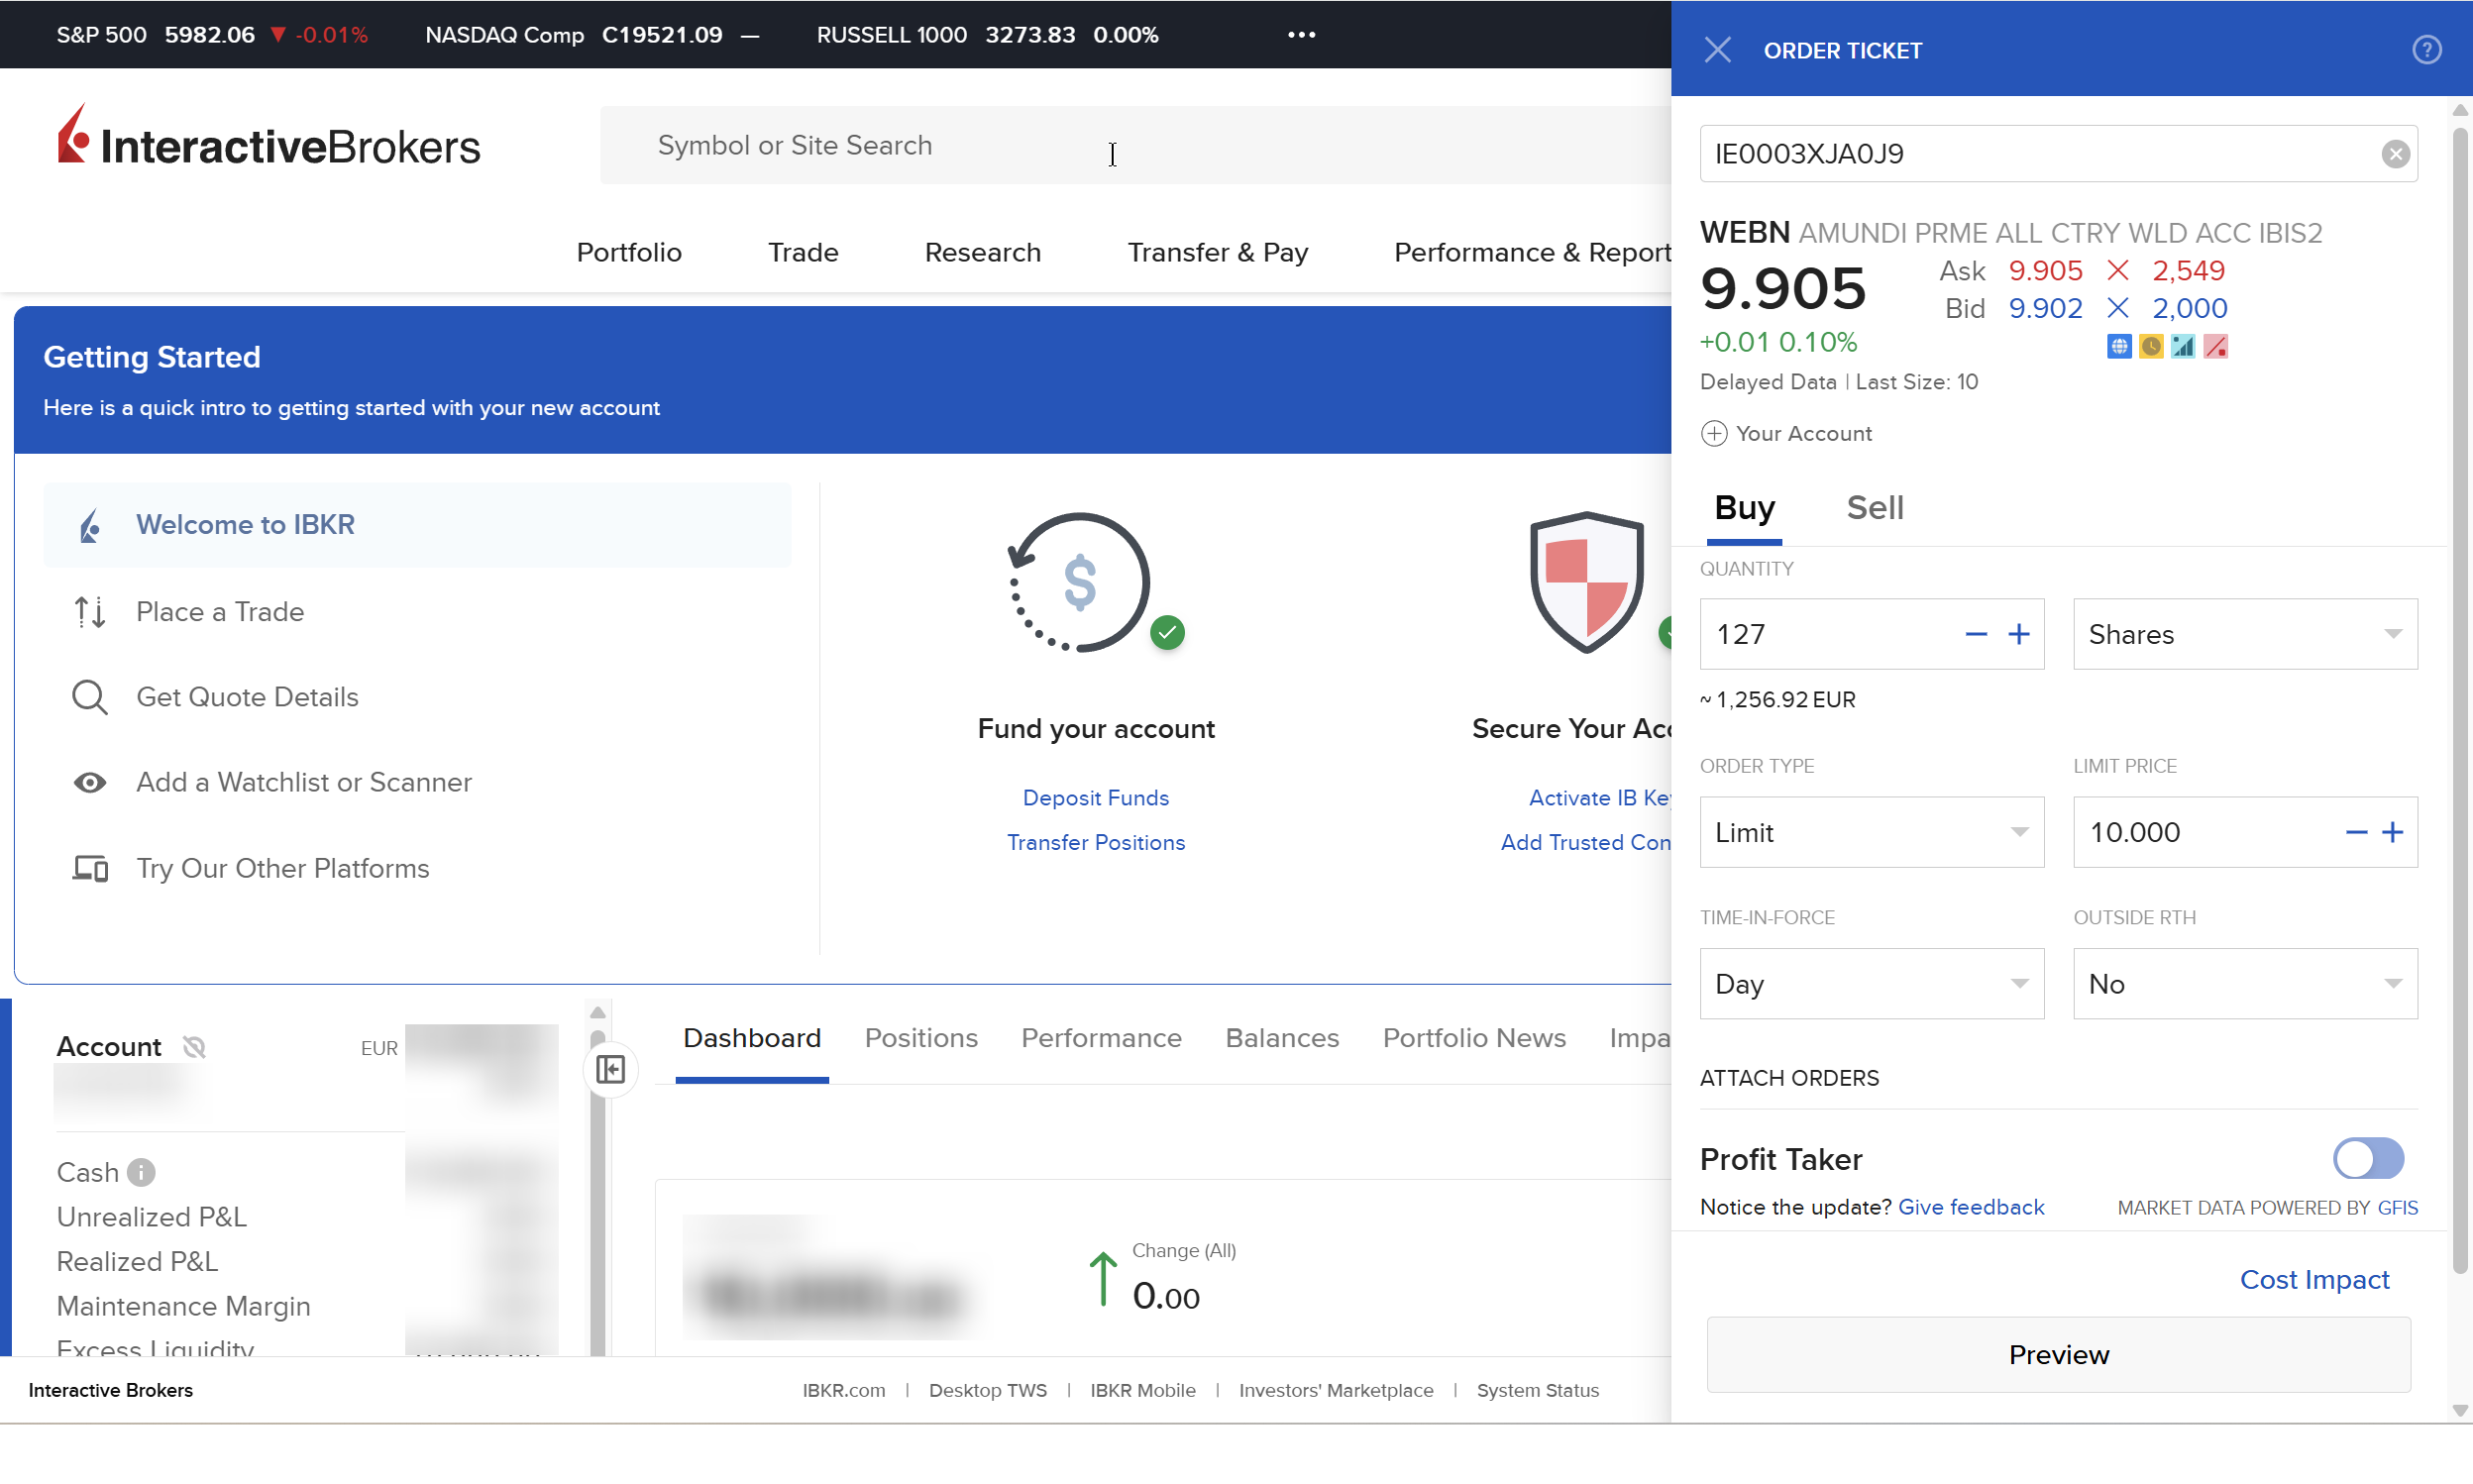Click the blue globe icon under bid price

[2118, 346]
